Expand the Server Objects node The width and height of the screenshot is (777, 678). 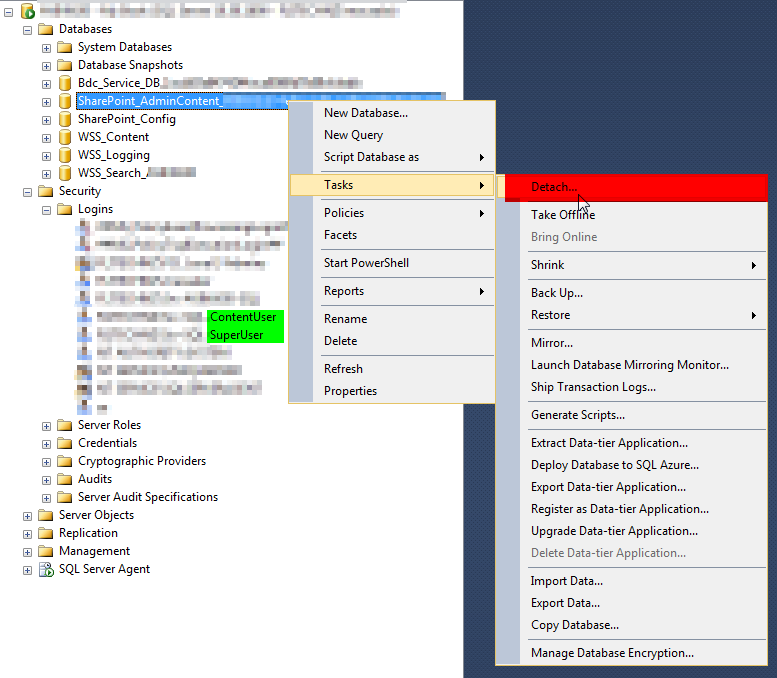(x=27, y=516)
